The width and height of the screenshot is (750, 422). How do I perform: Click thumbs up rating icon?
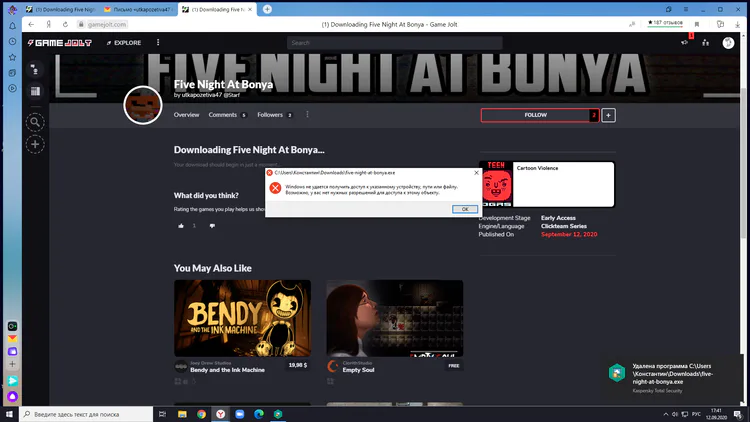[x=181, y=226]
